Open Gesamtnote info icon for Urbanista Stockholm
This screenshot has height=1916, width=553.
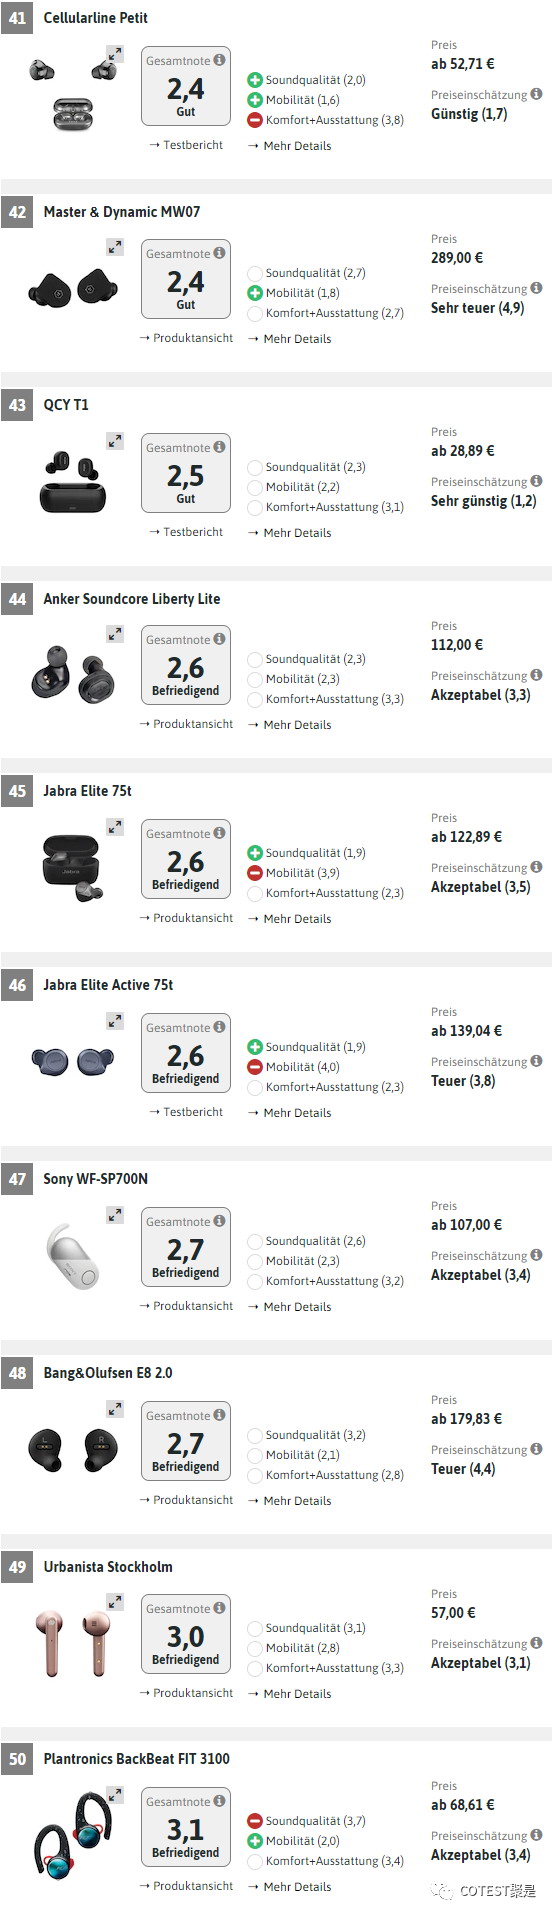pyautogui.click(x=219, y=1608)
